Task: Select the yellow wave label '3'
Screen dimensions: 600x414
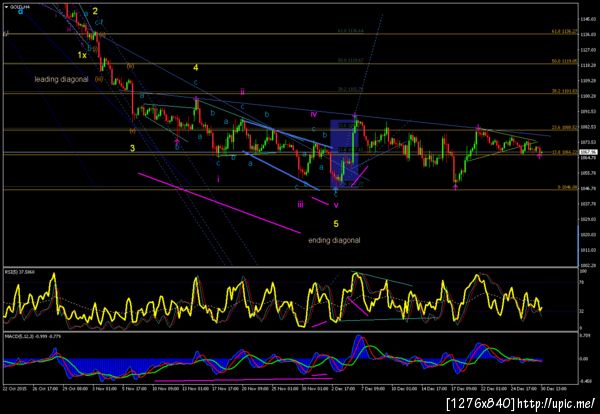Action: (132, 148)
